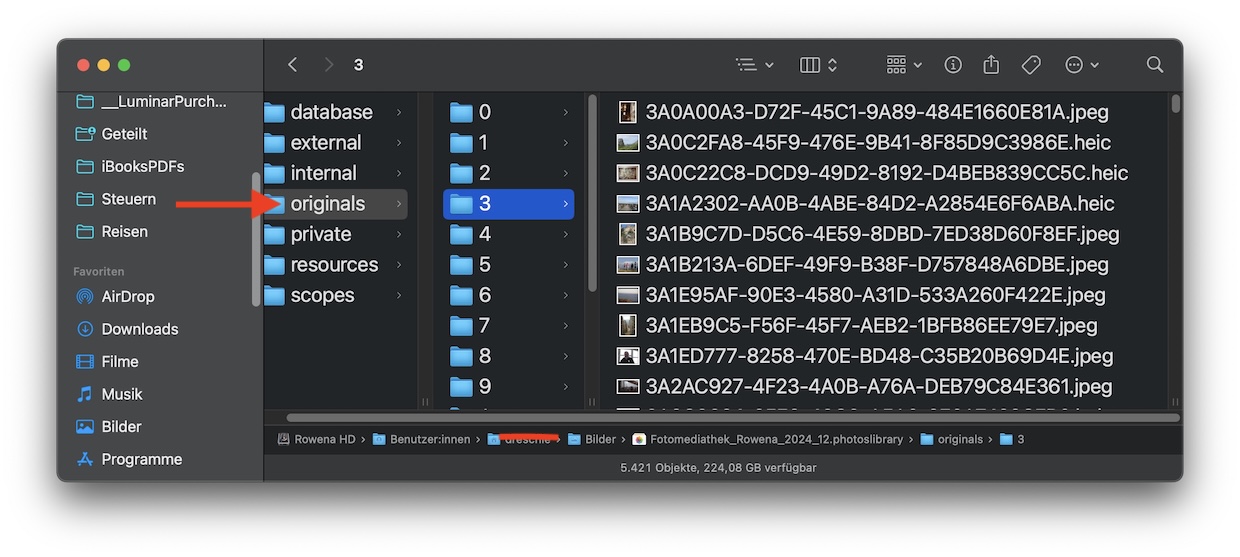Open the list view options dropdown
This screenshot has width=1240, height=557.
point(755,65)
